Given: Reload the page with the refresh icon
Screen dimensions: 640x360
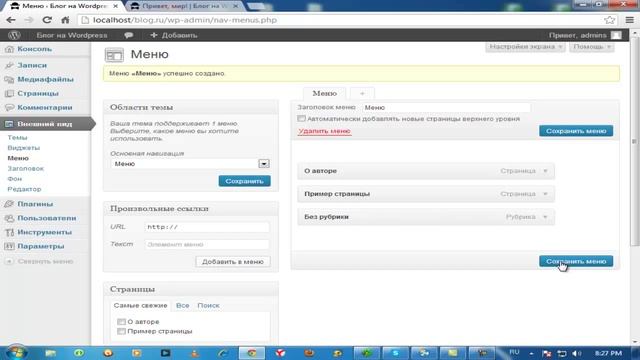Looking at the screenshot, I should click(47, 20).
